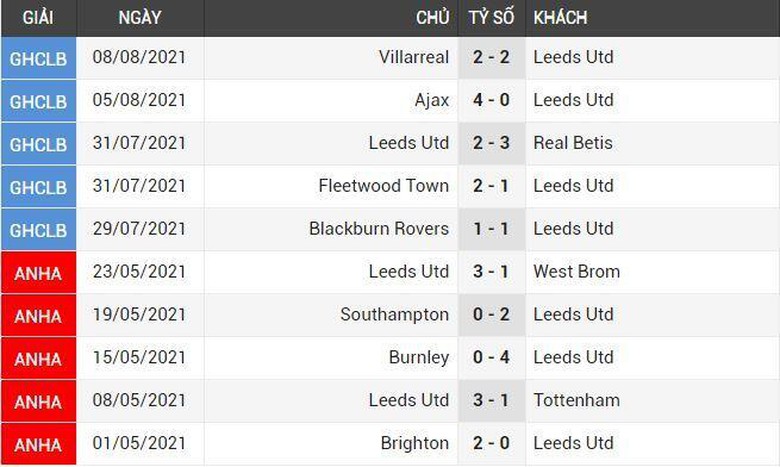Open the 2 - 2 Villarreal match score
This screenshot has height=467, width=780.
[491, 57]
